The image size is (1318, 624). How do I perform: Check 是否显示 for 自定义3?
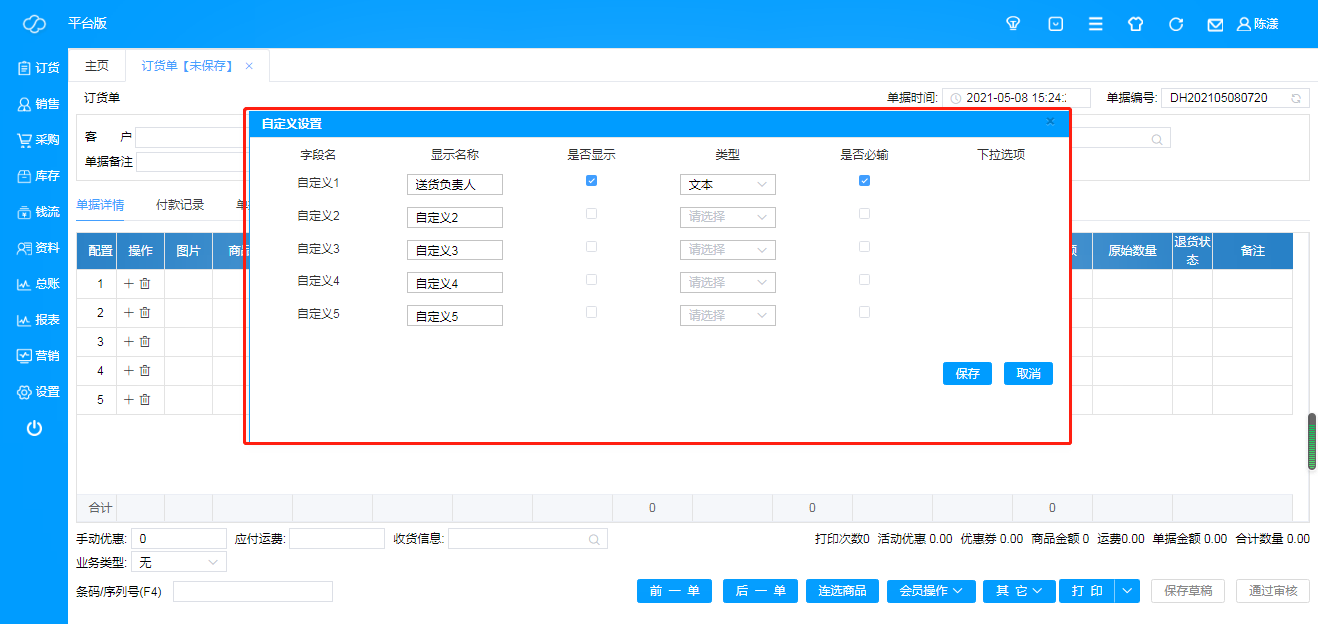click(591, 247)
